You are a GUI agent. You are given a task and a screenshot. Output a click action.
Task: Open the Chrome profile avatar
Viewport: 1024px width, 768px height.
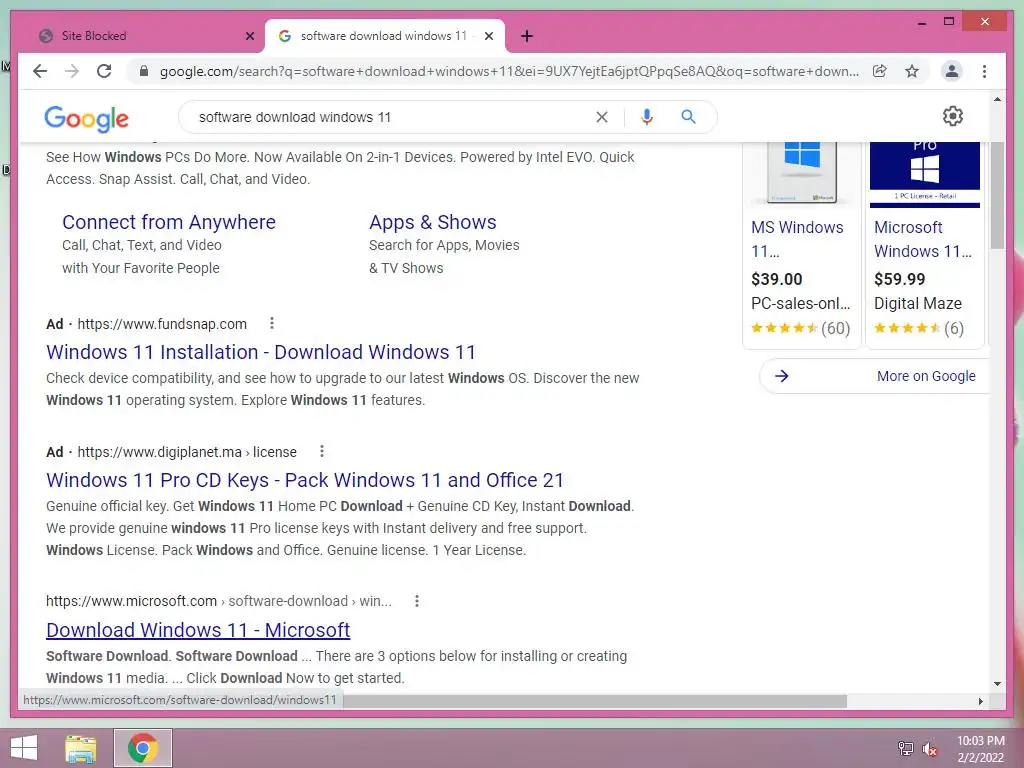[952, 71]
